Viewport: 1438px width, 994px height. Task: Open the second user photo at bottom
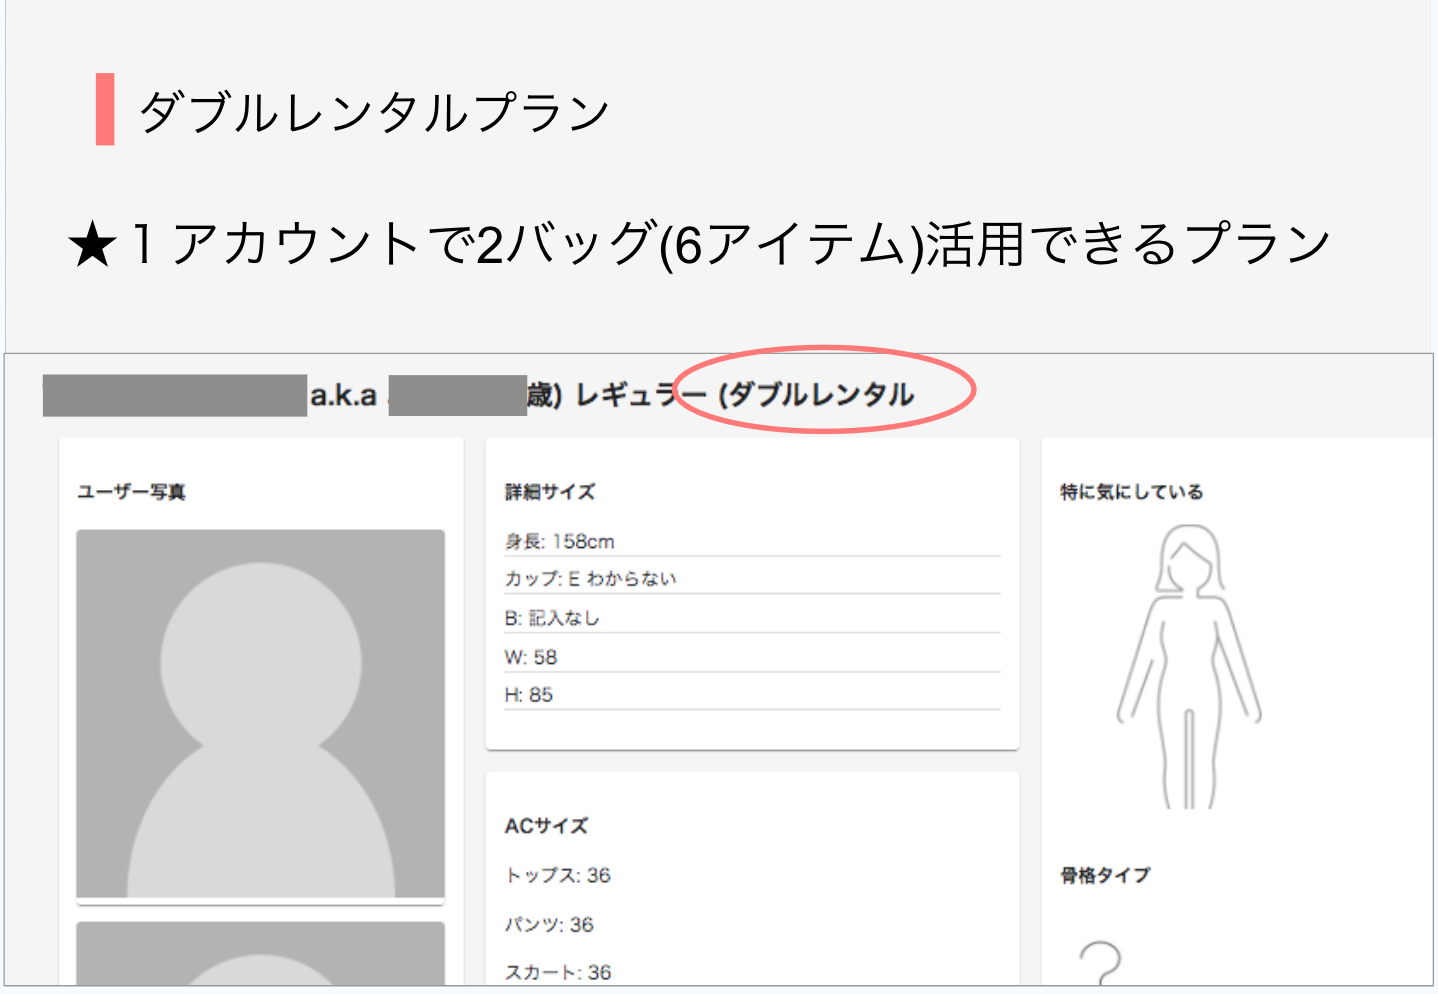coord(260,954)
